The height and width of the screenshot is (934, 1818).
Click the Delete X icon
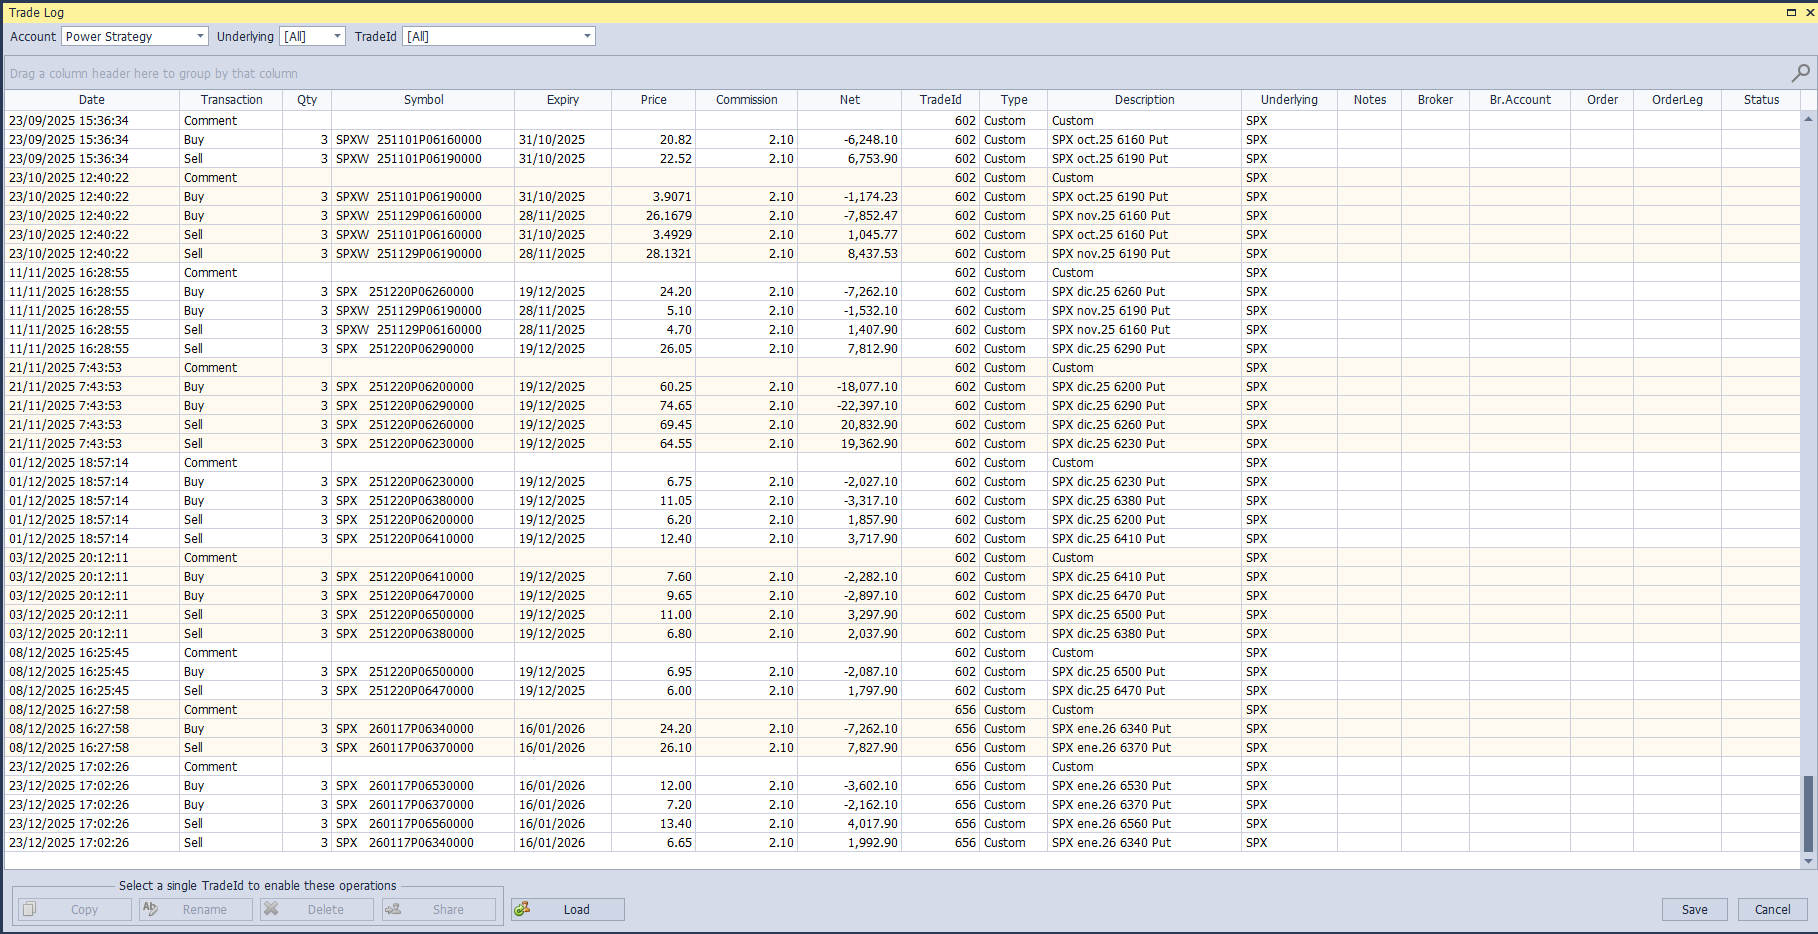point(271,909)
